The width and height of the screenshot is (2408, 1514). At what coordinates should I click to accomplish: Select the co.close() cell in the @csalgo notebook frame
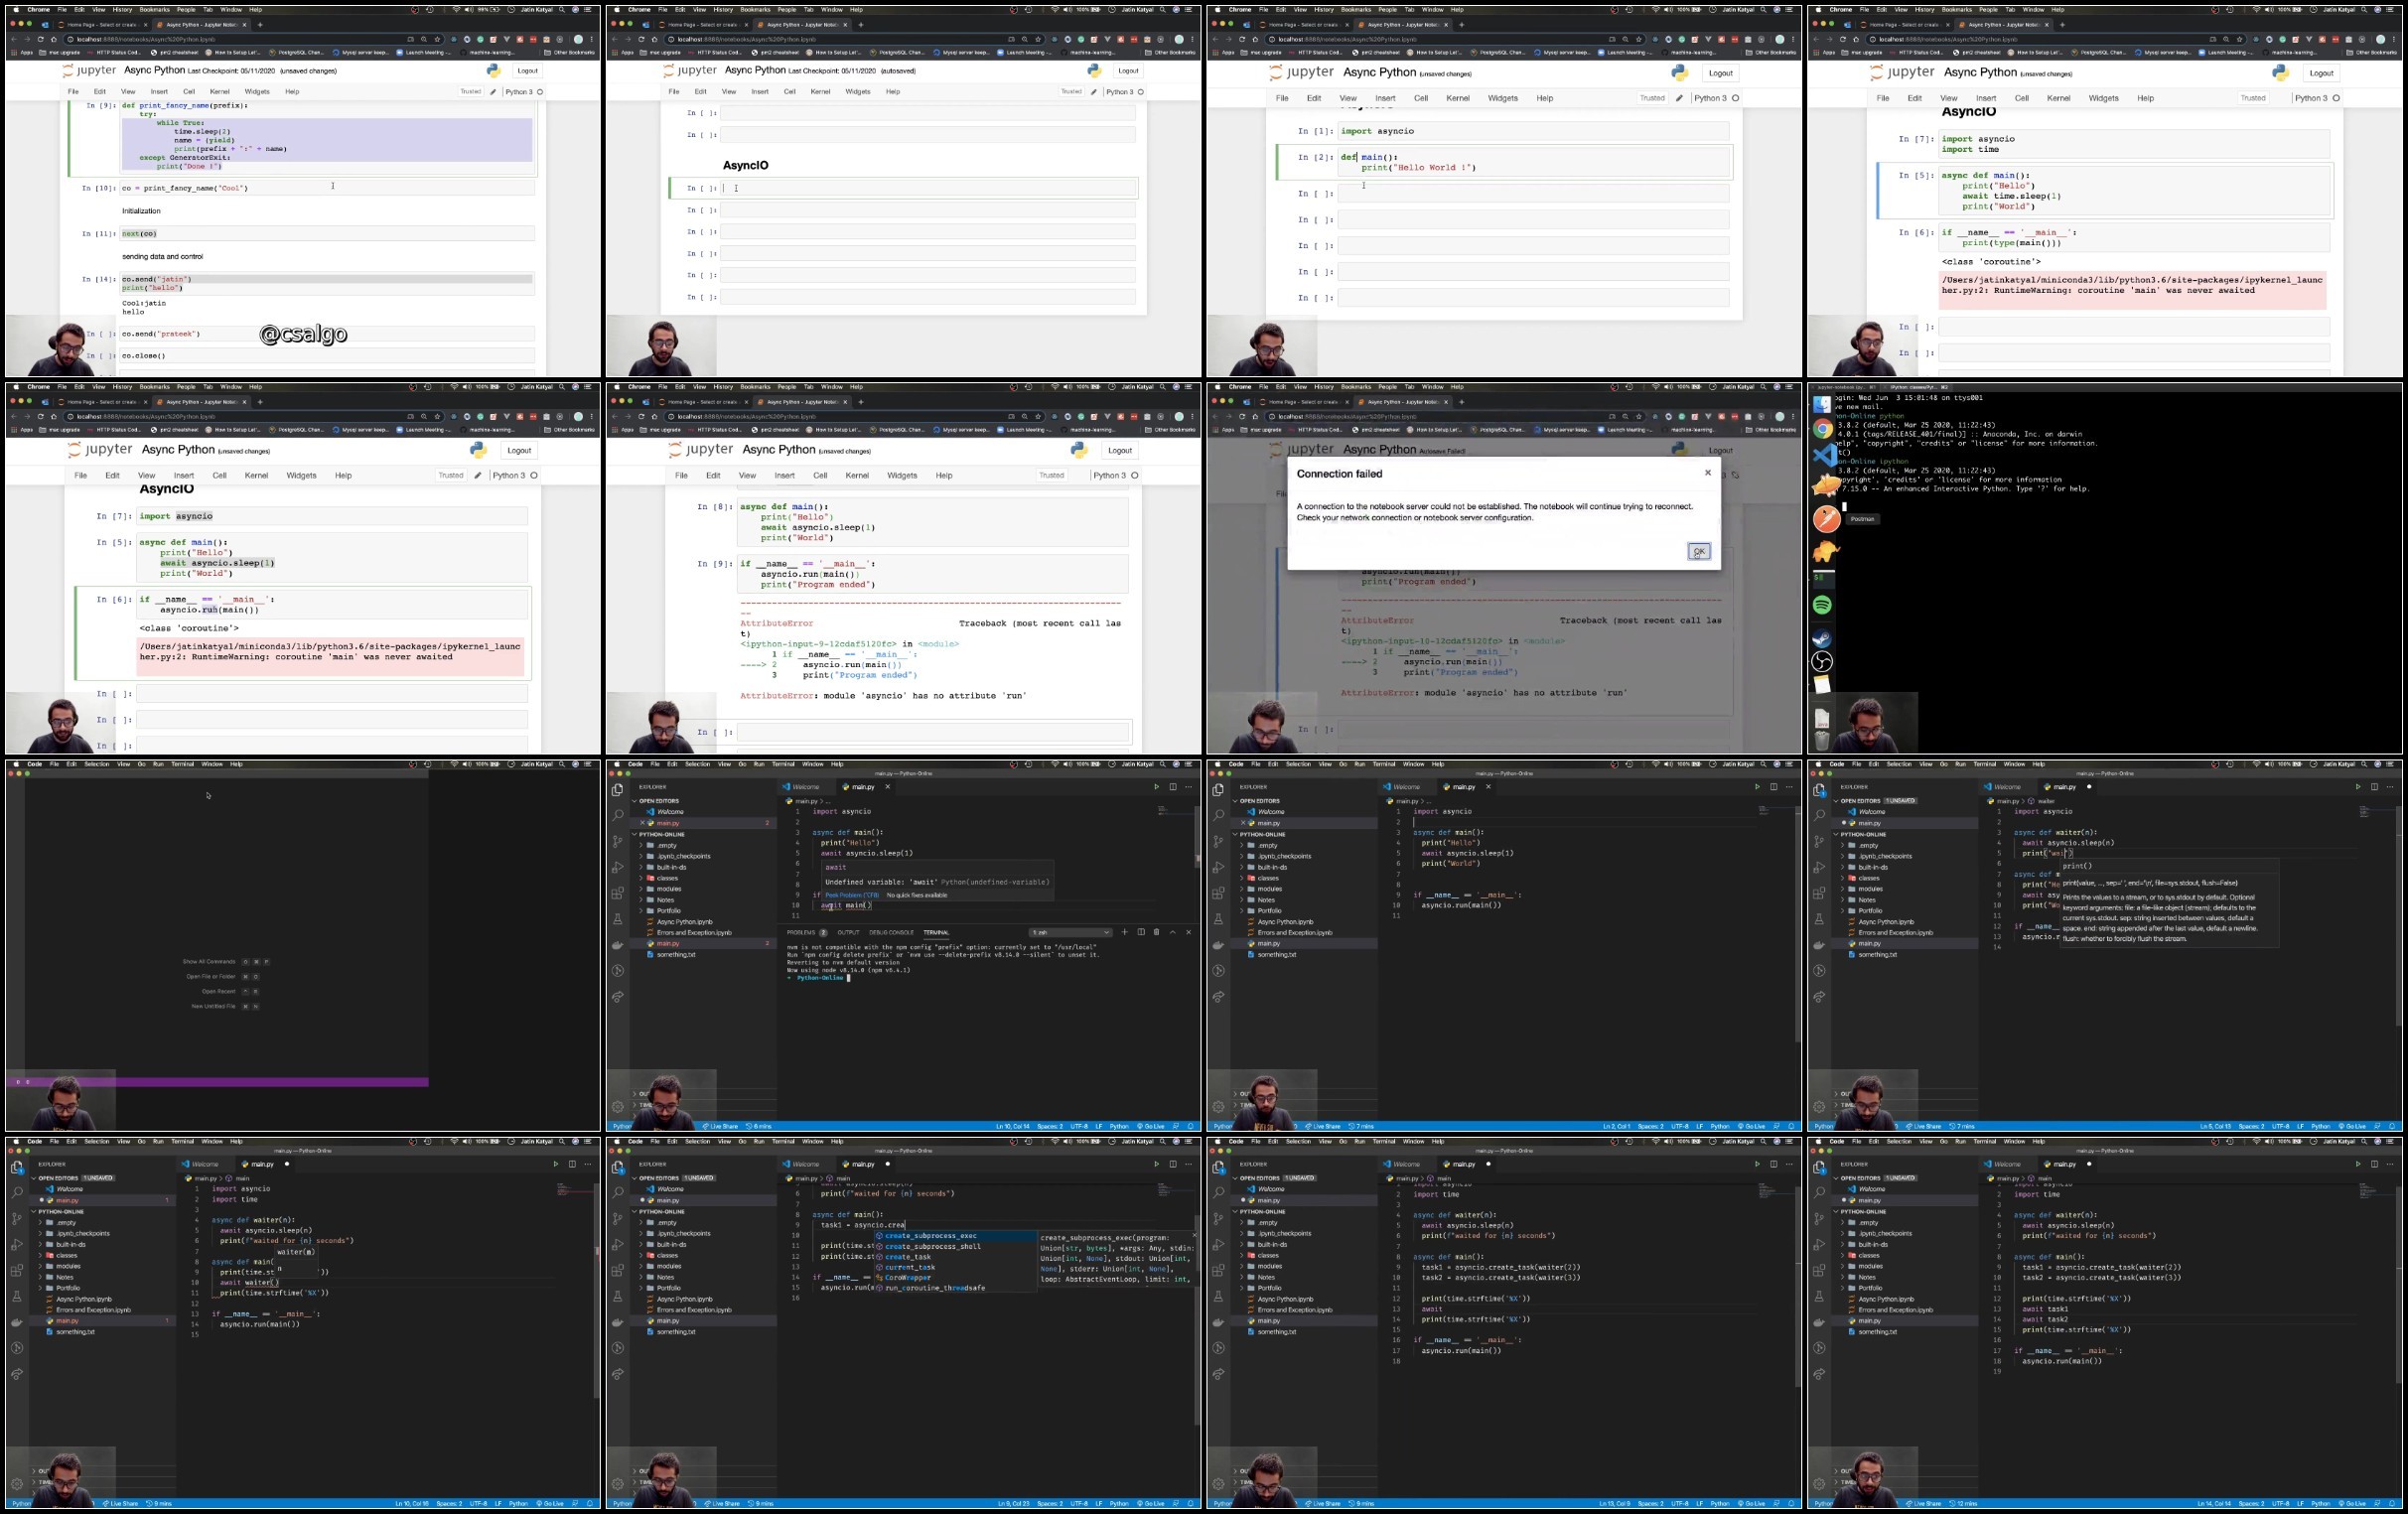[327, 356]
